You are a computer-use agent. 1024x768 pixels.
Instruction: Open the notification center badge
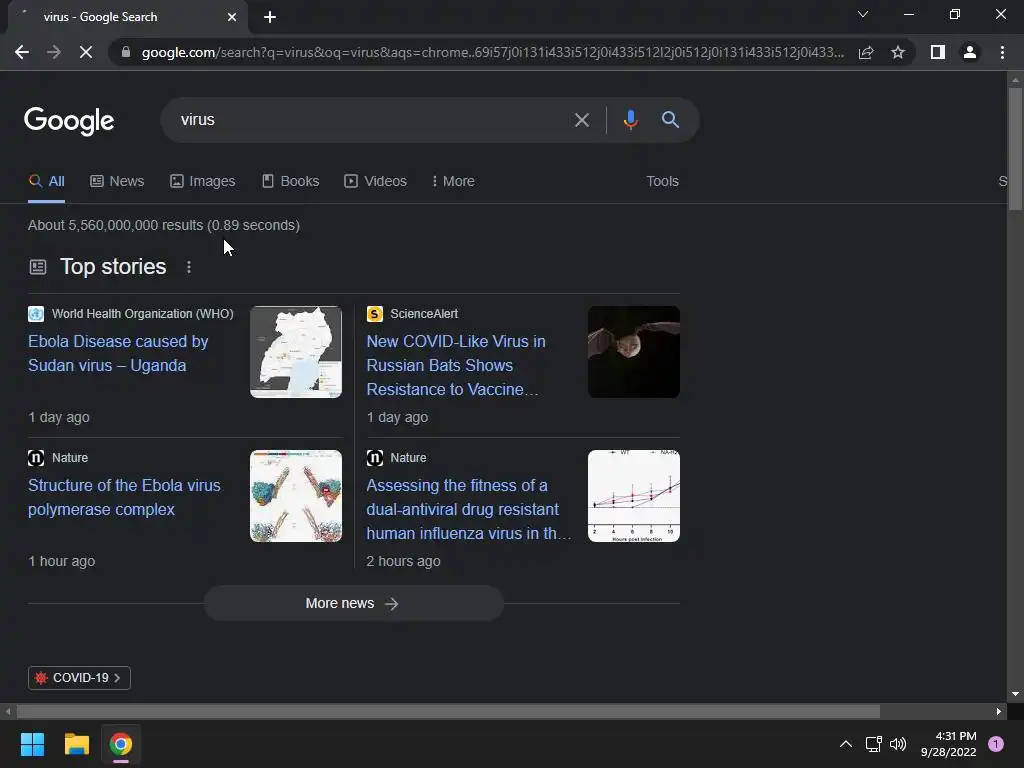coord(996,744)
